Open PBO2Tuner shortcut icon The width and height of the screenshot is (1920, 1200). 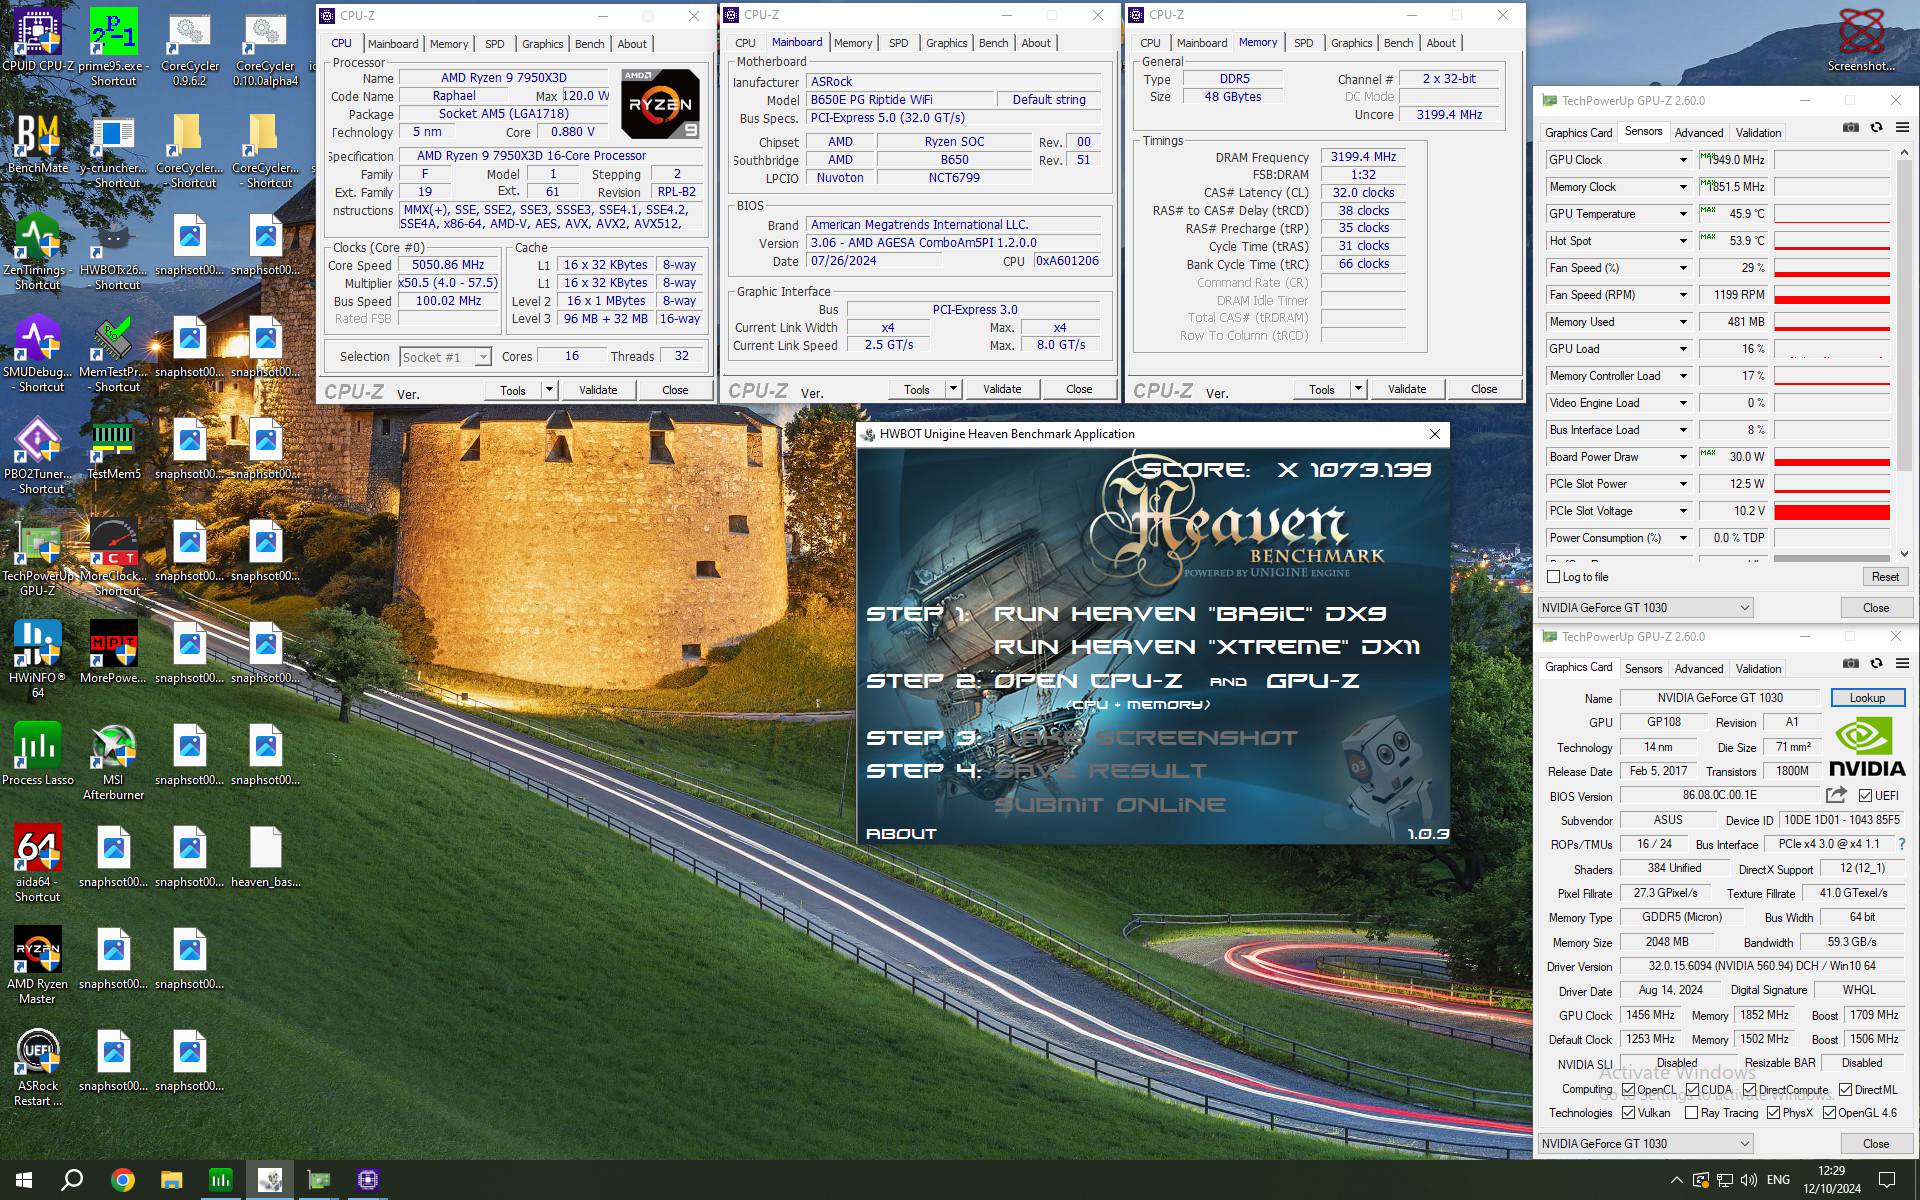pyautogui.click(x=38, y=456)
